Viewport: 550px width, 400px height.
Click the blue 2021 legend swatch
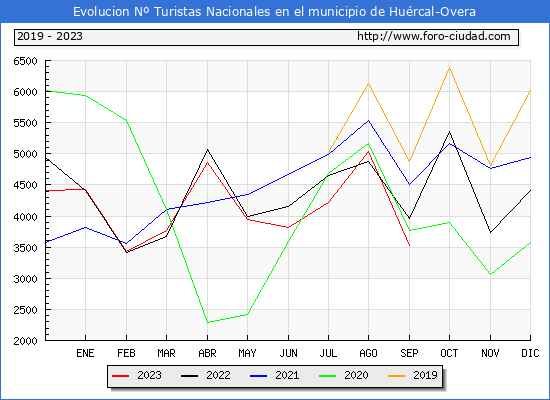(259, 376)
